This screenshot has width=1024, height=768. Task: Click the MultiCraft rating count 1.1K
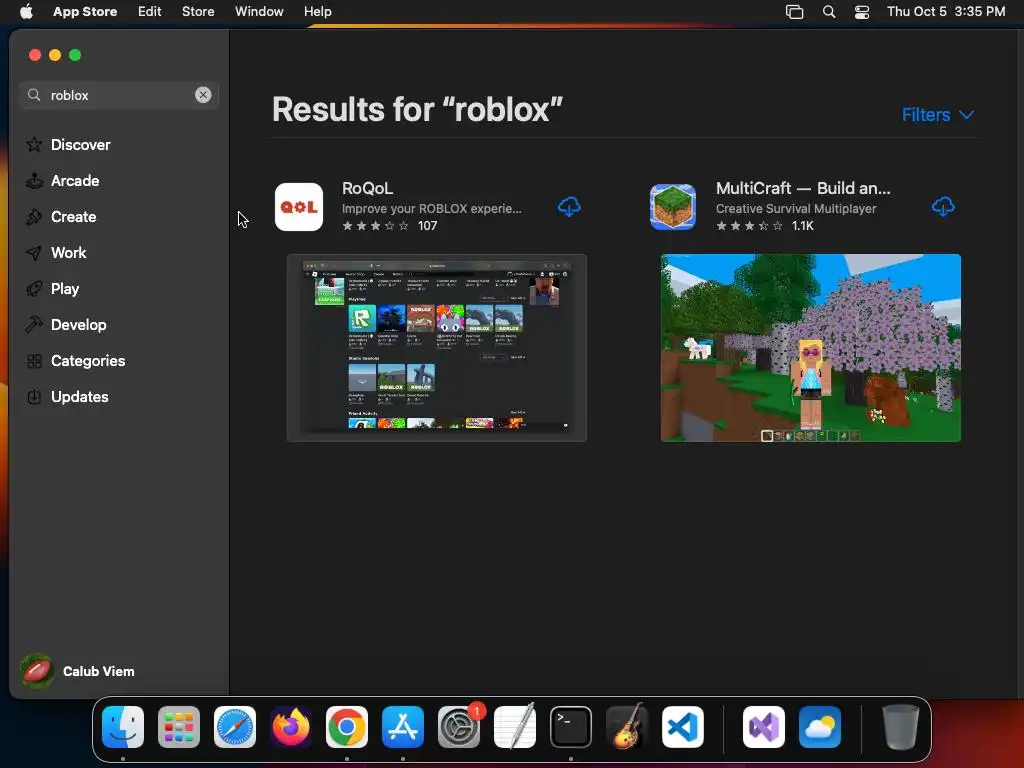tap(803, 226)
